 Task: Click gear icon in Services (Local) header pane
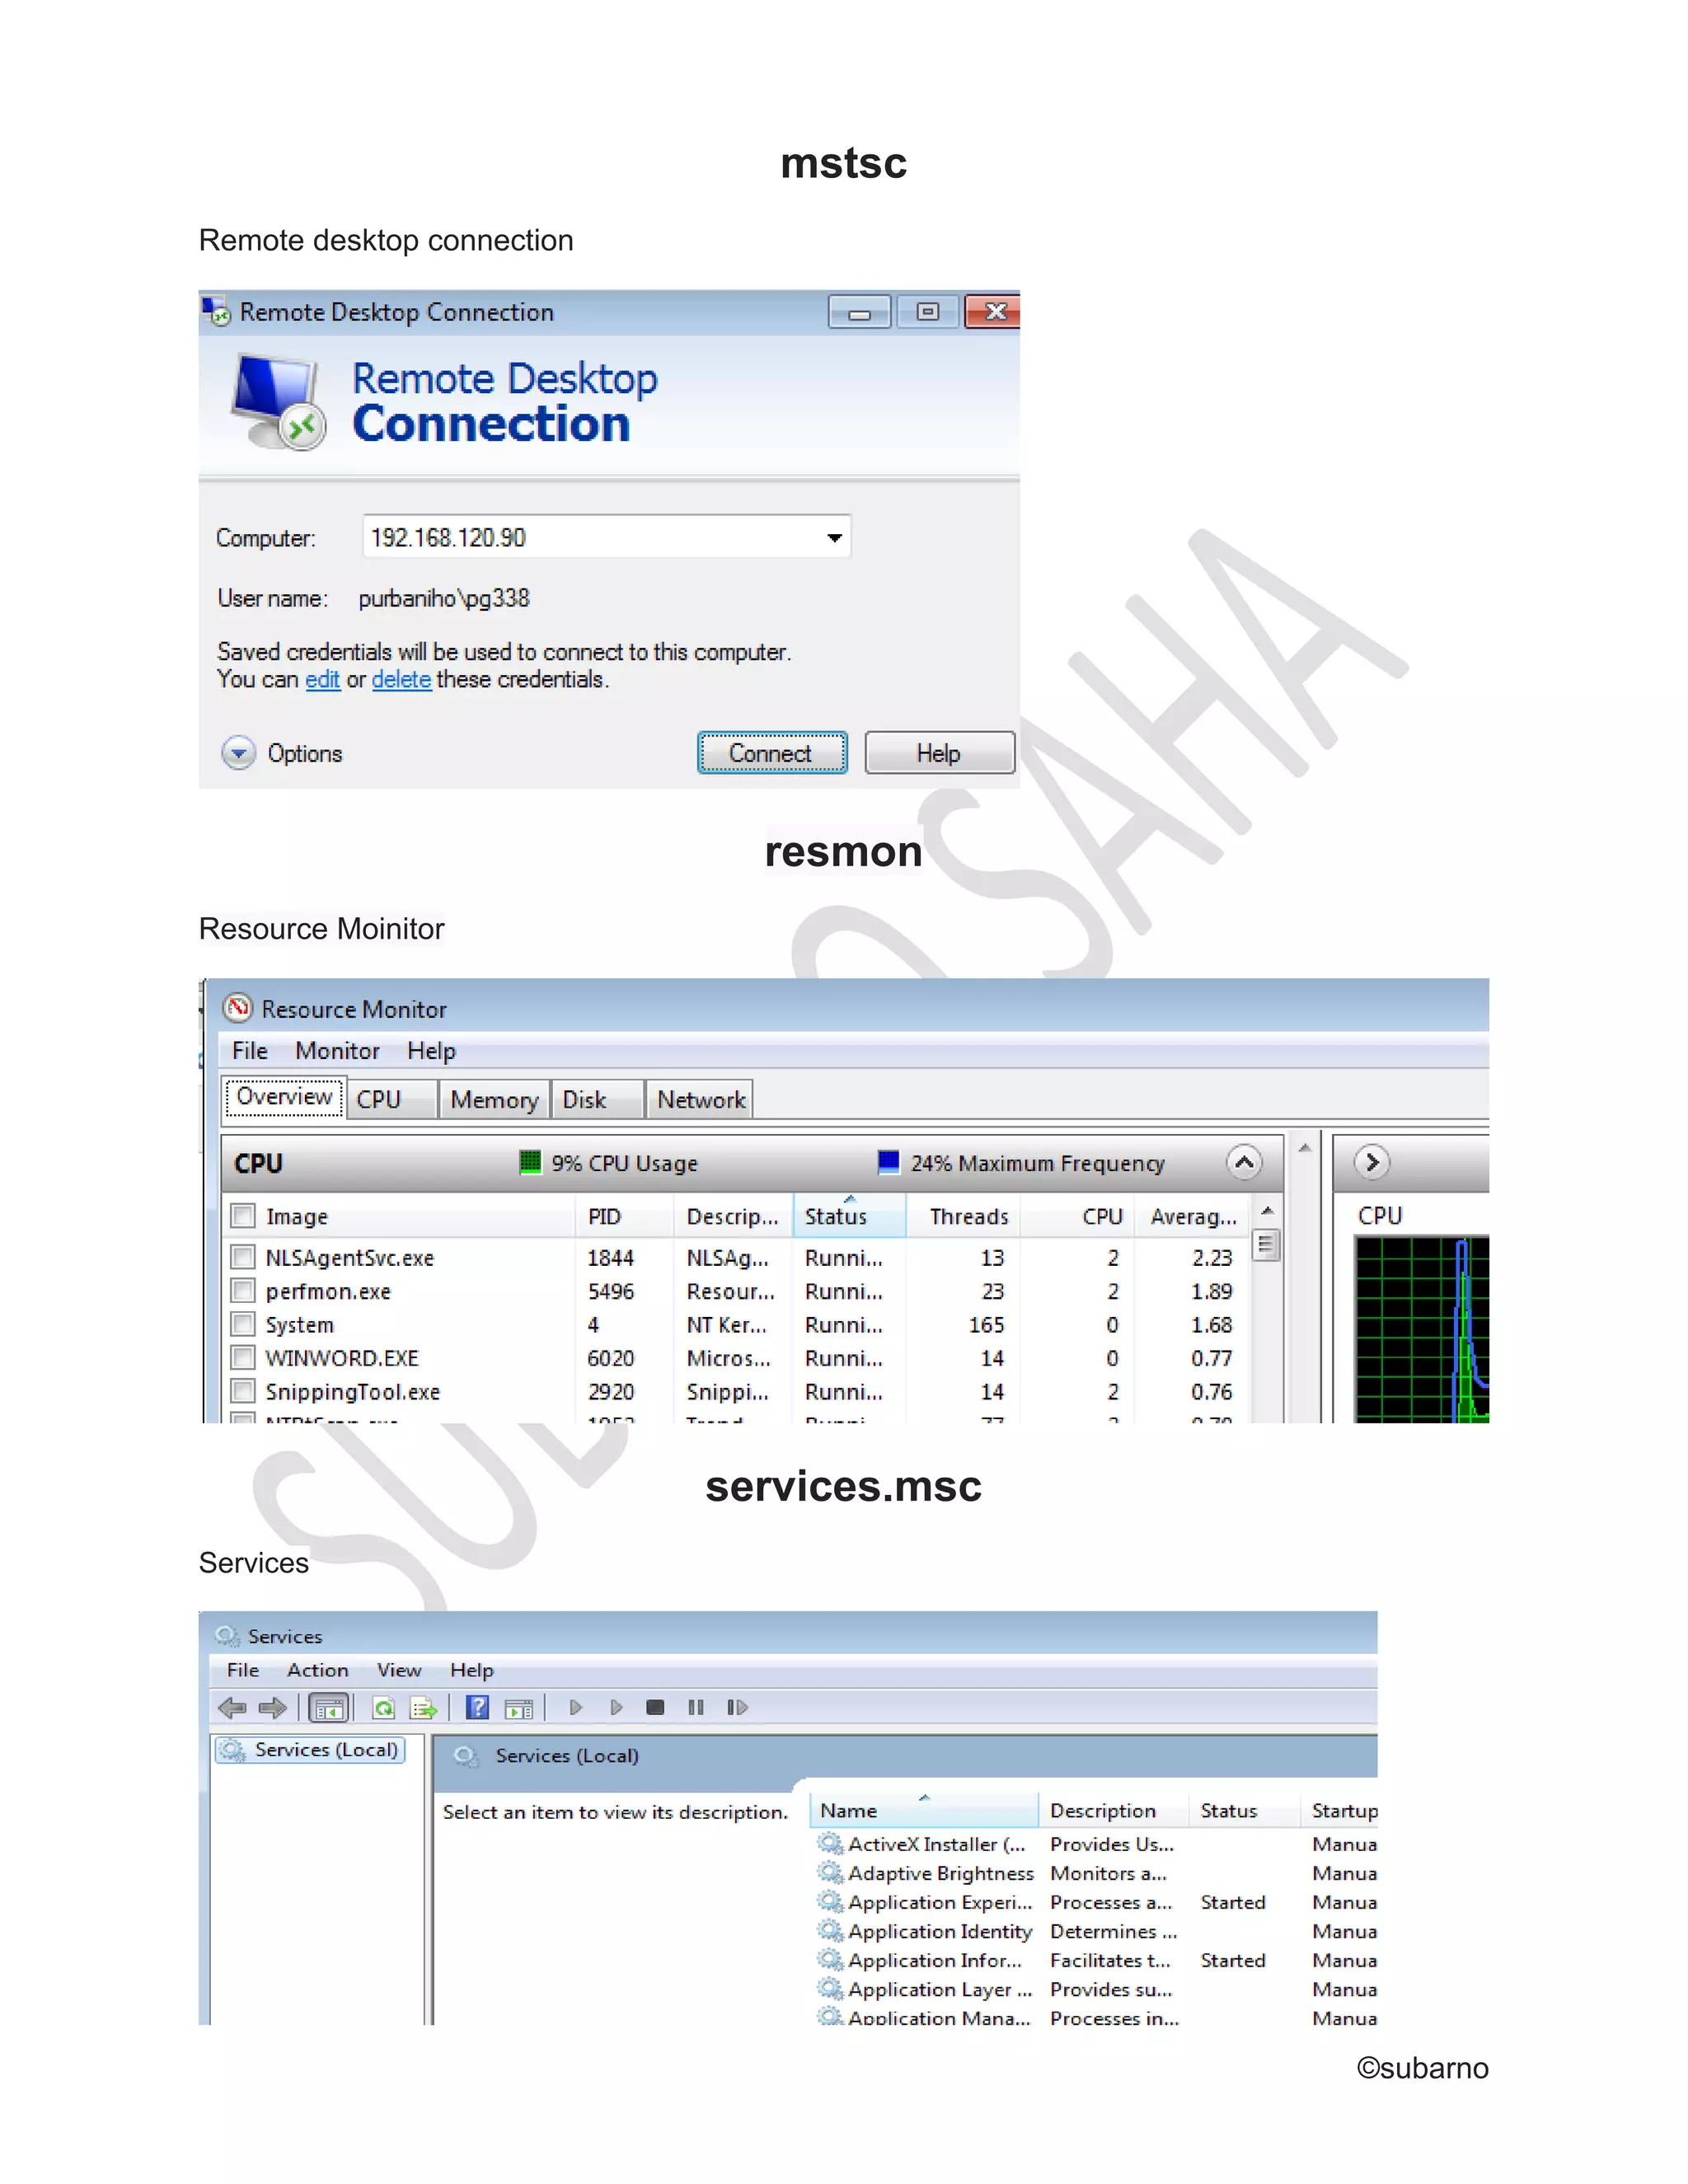pyautogui.click(x=465, y=1756)
